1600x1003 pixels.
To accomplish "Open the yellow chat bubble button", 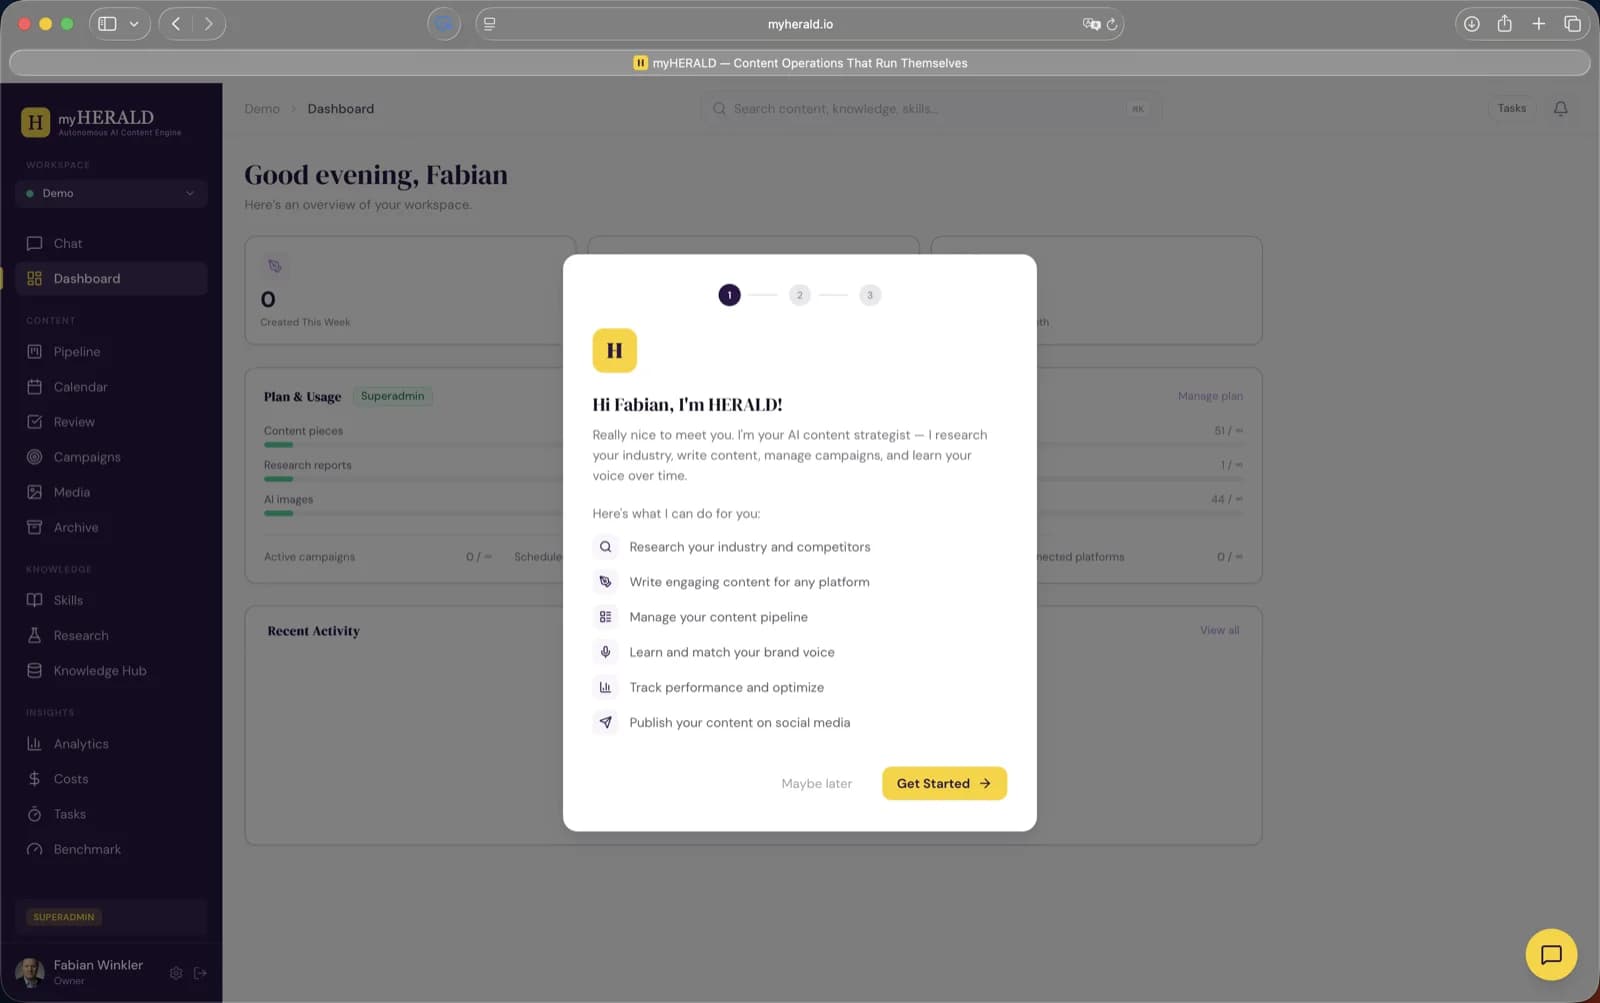I will click(1551, 954).
